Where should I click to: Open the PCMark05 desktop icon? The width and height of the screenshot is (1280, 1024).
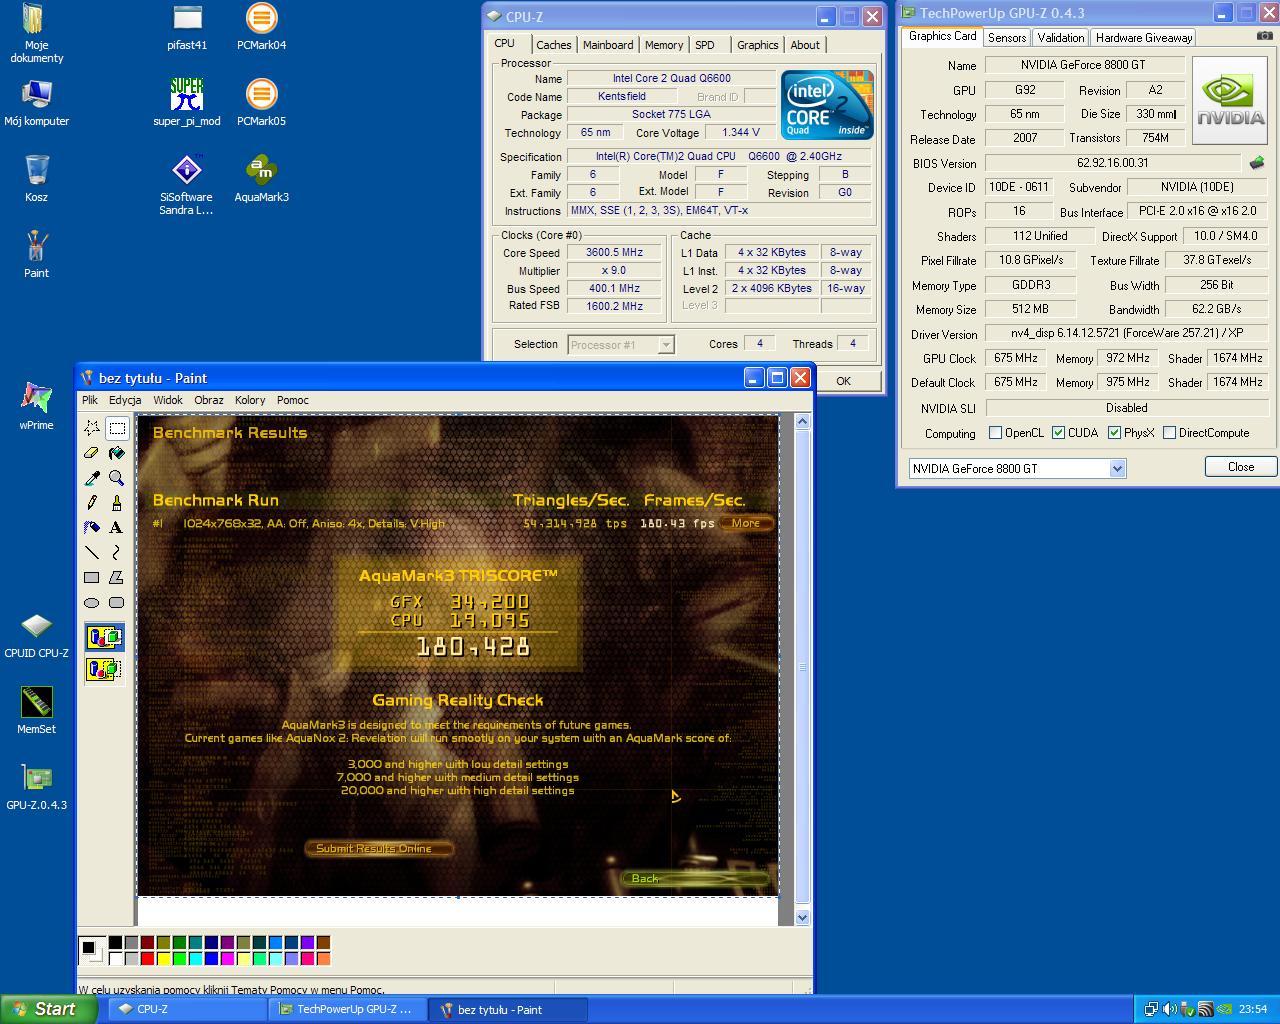tap(261, 103)
